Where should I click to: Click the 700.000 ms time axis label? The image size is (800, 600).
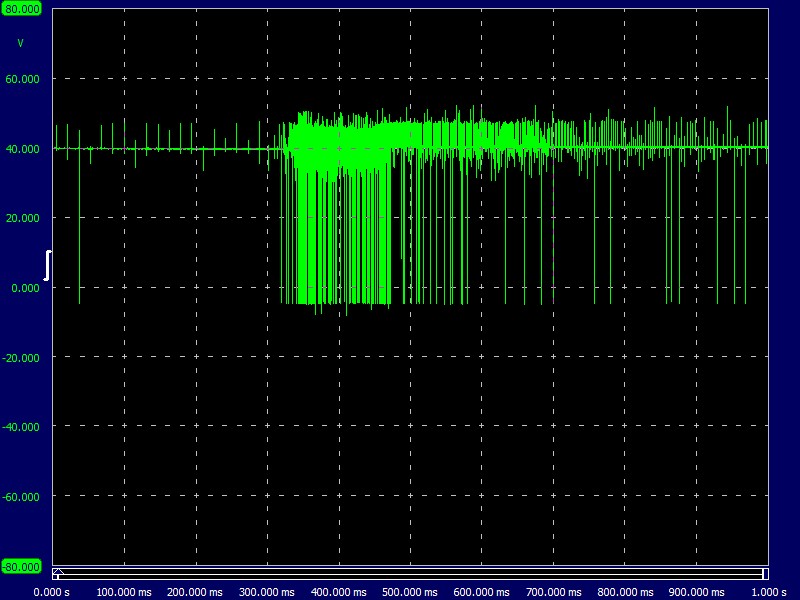(554, 592)
